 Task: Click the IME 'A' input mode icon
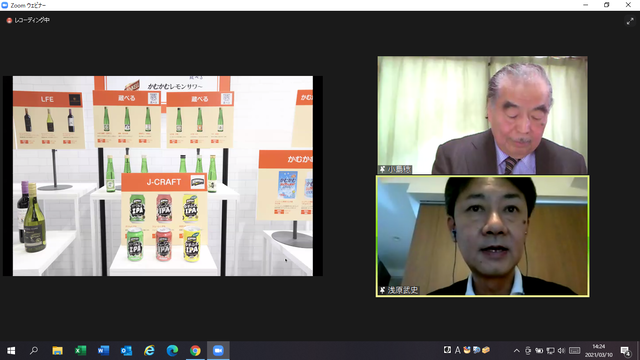click(458, 350)
